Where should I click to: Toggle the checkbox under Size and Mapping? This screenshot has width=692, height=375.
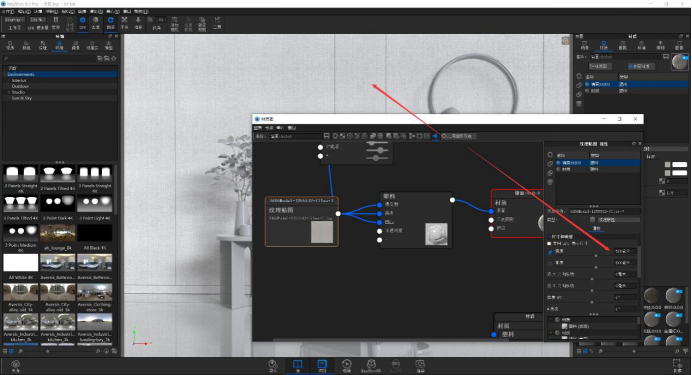[x=549, y=243]
